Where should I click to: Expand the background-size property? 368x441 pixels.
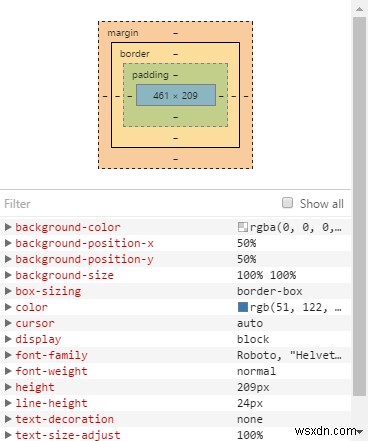click(x=8, y=275)
